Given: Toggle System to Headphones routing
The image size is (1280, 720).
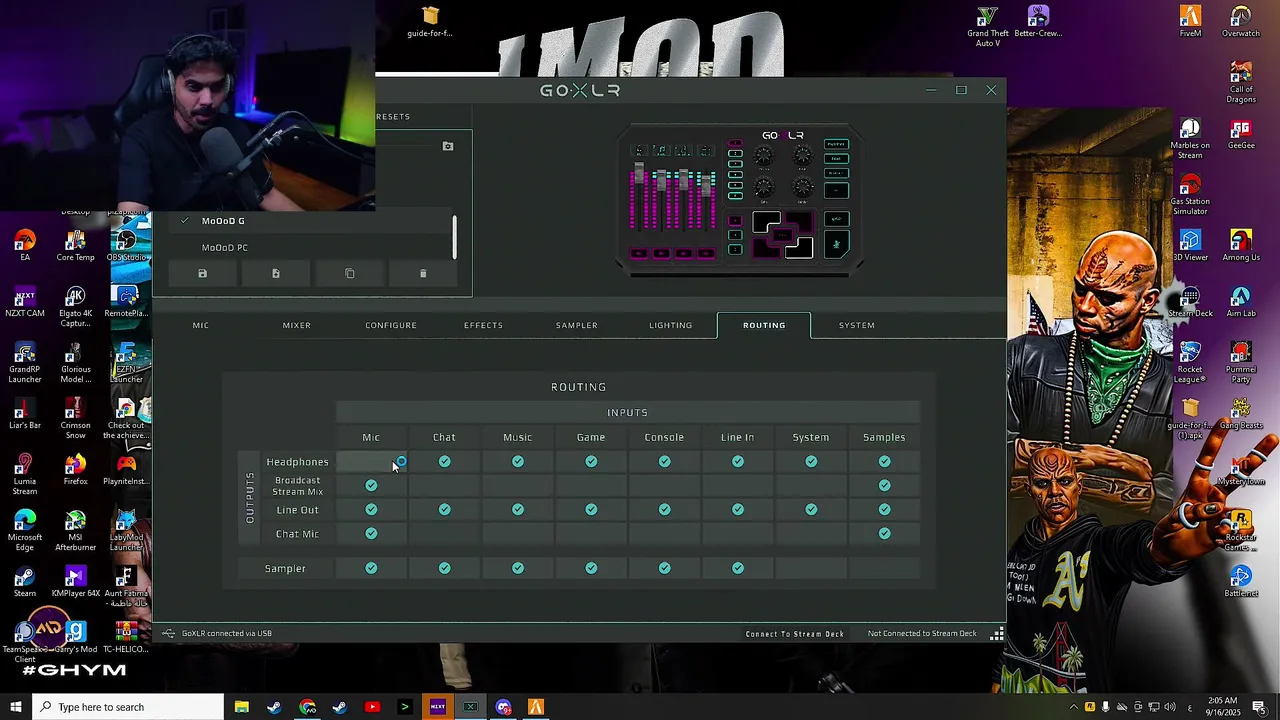Looking at the screenshot, I should (811, 462).
